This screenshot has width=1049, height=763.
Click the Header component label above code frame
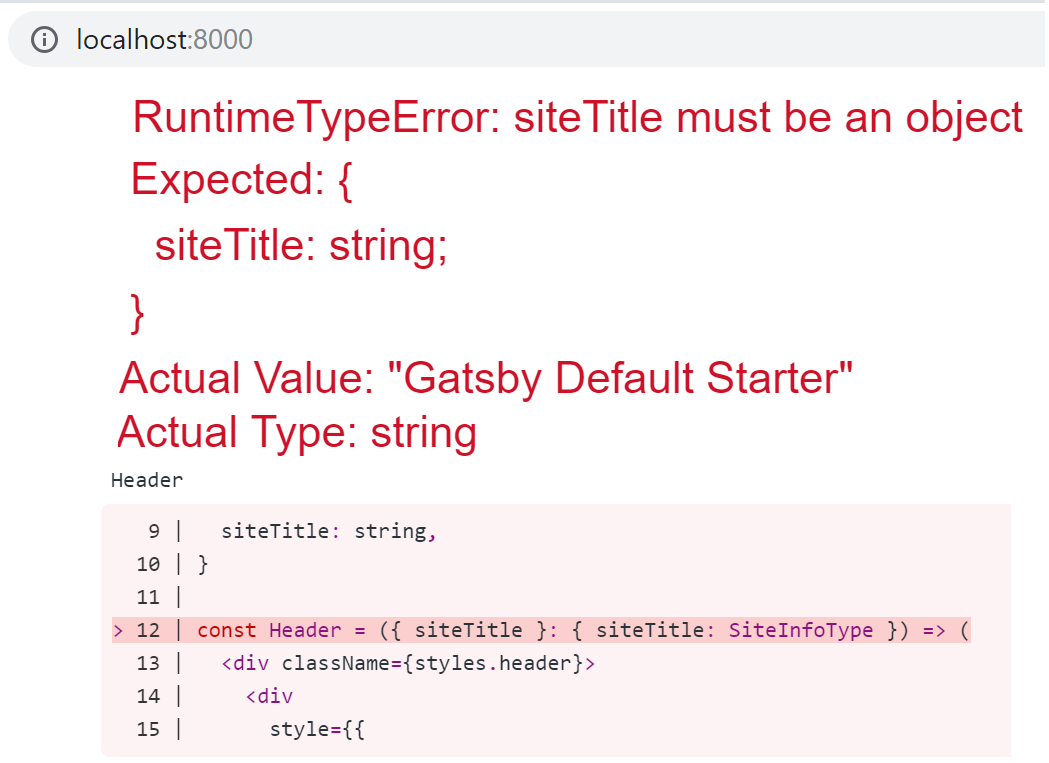point(146,480)
